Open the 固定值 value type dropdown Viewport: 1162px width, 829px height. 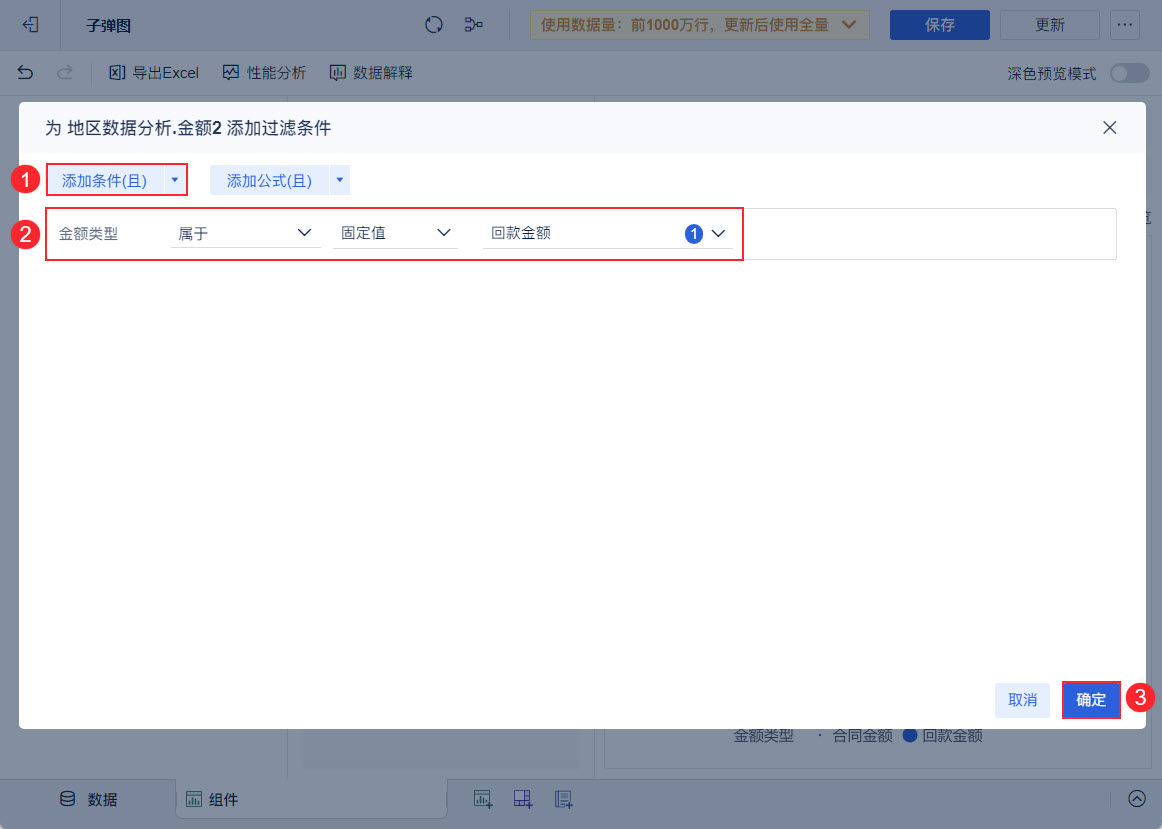396,233
